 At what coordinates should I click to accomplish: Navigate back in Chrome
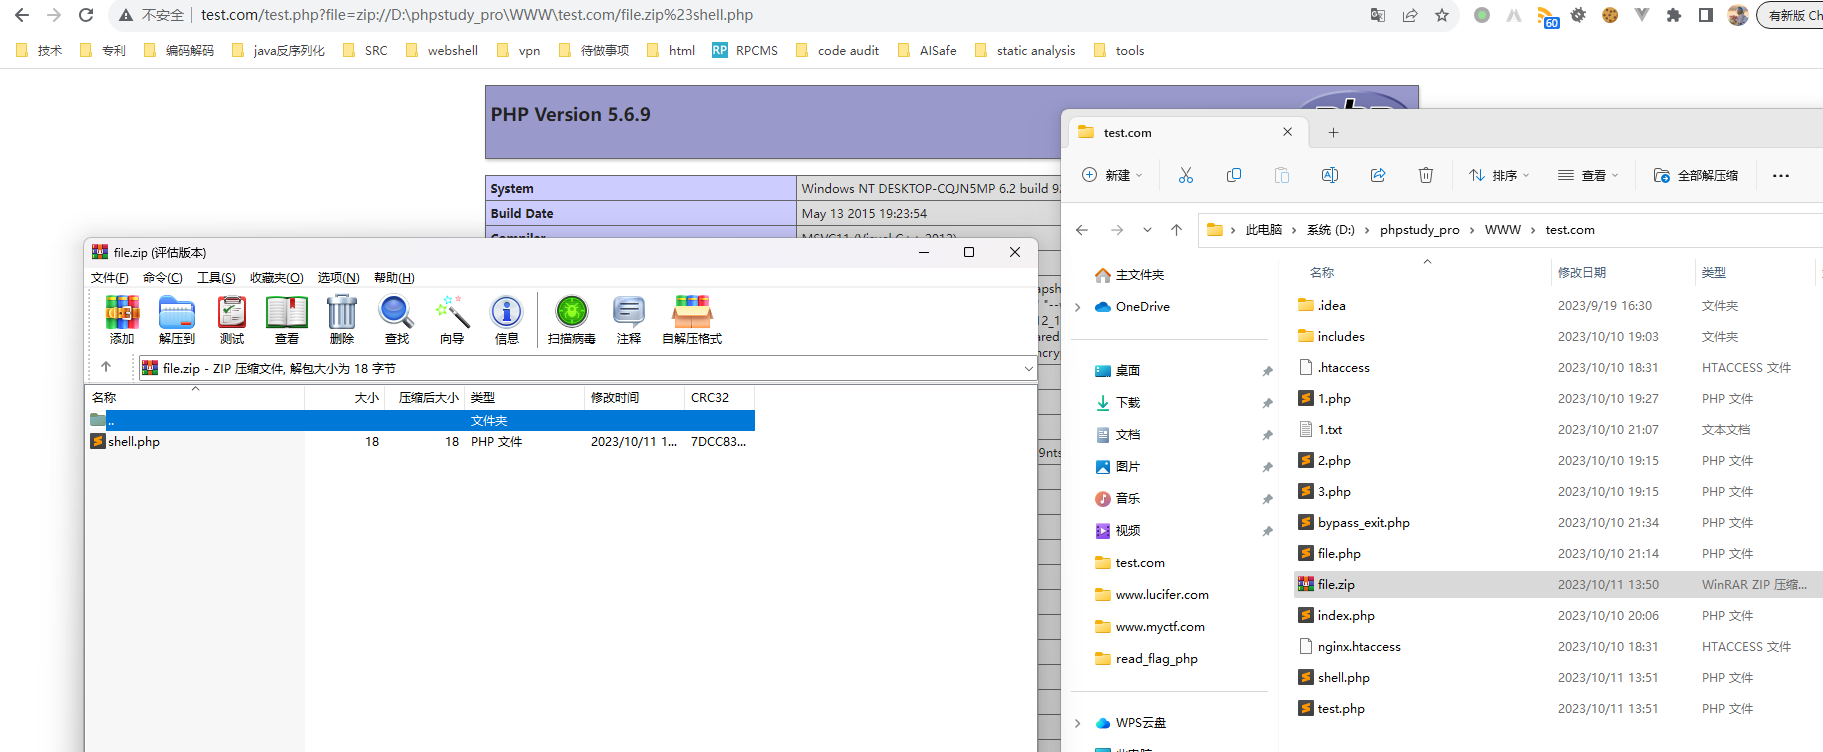22,15
